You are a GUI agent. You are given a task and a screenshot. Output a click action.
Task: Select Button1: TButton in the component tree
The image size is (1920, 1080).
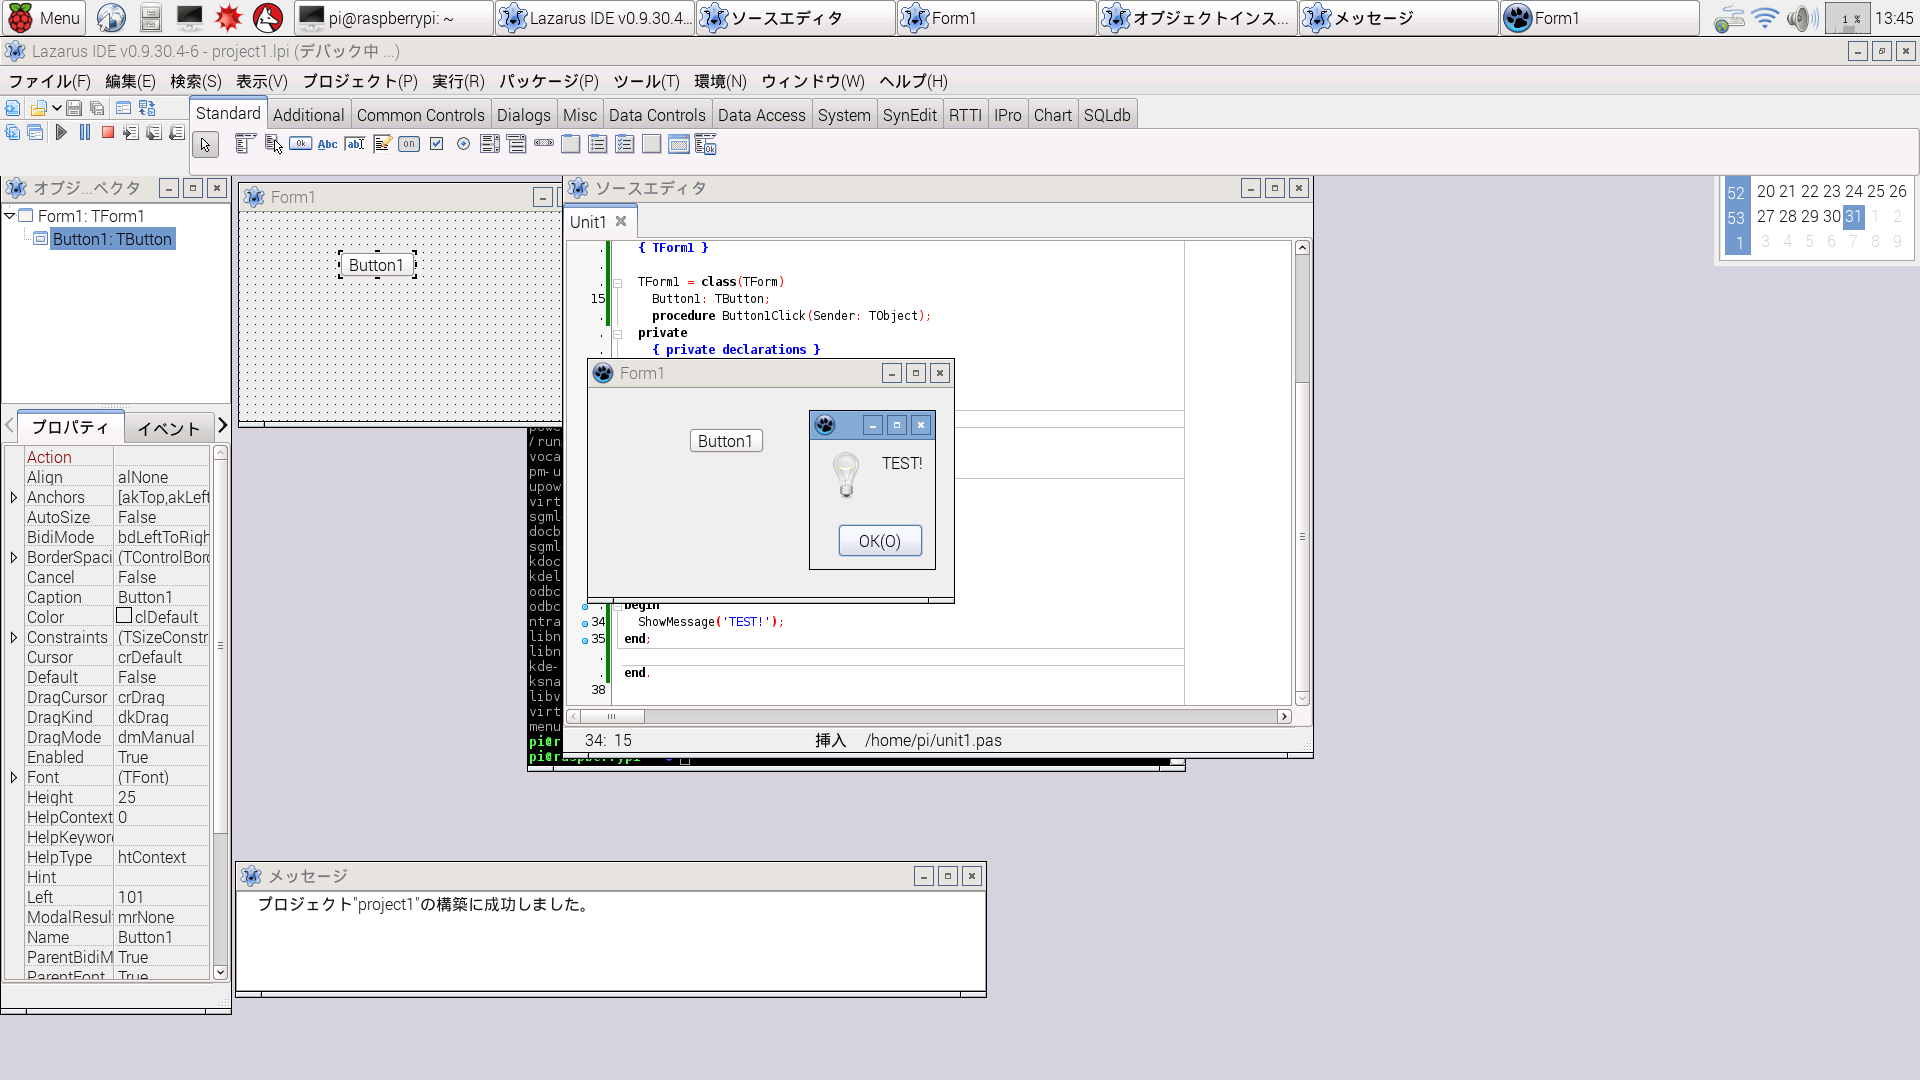tap(112, 239)
